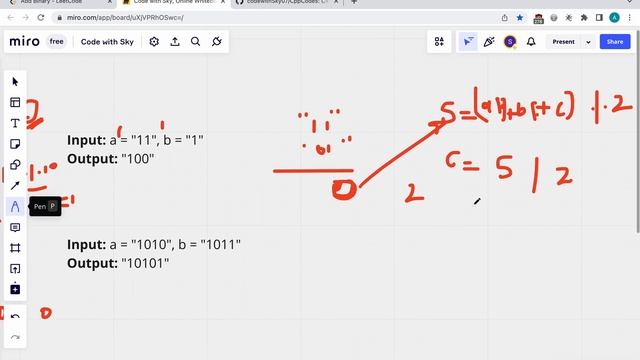This screenshot has height=360, width=640.
Task: Open browser extensions puzzle icon
Action: tap(584, 18)
